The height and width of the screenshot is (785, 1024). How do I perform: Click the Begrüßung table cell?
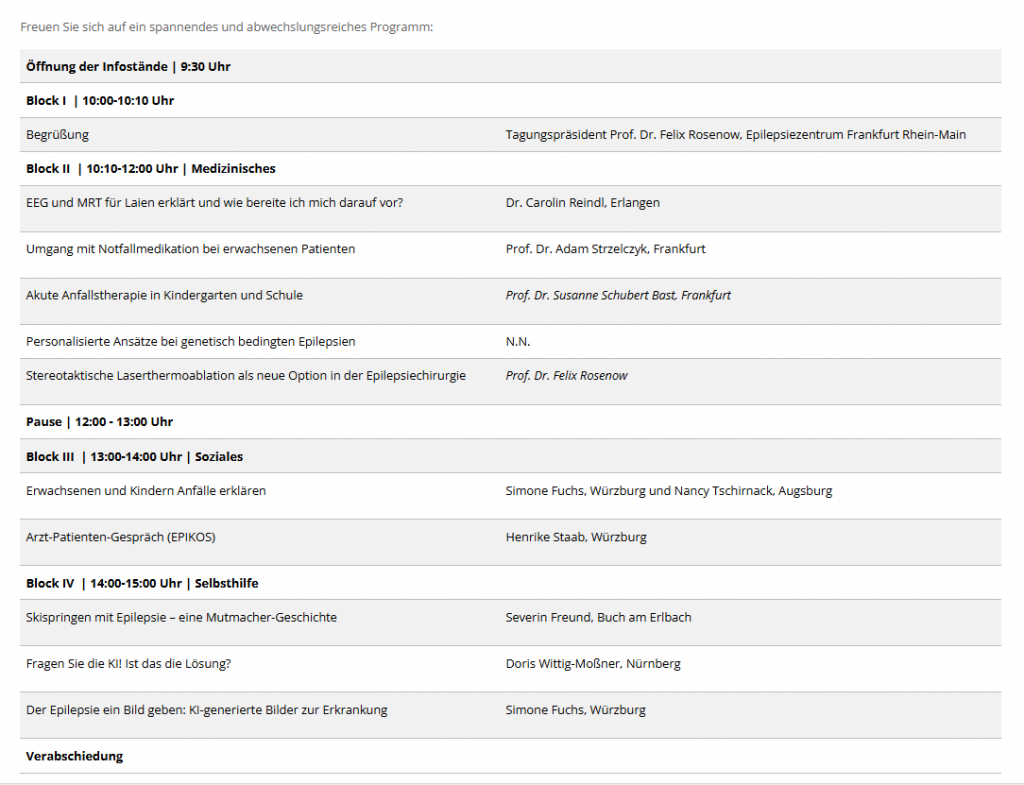[57, 135]
